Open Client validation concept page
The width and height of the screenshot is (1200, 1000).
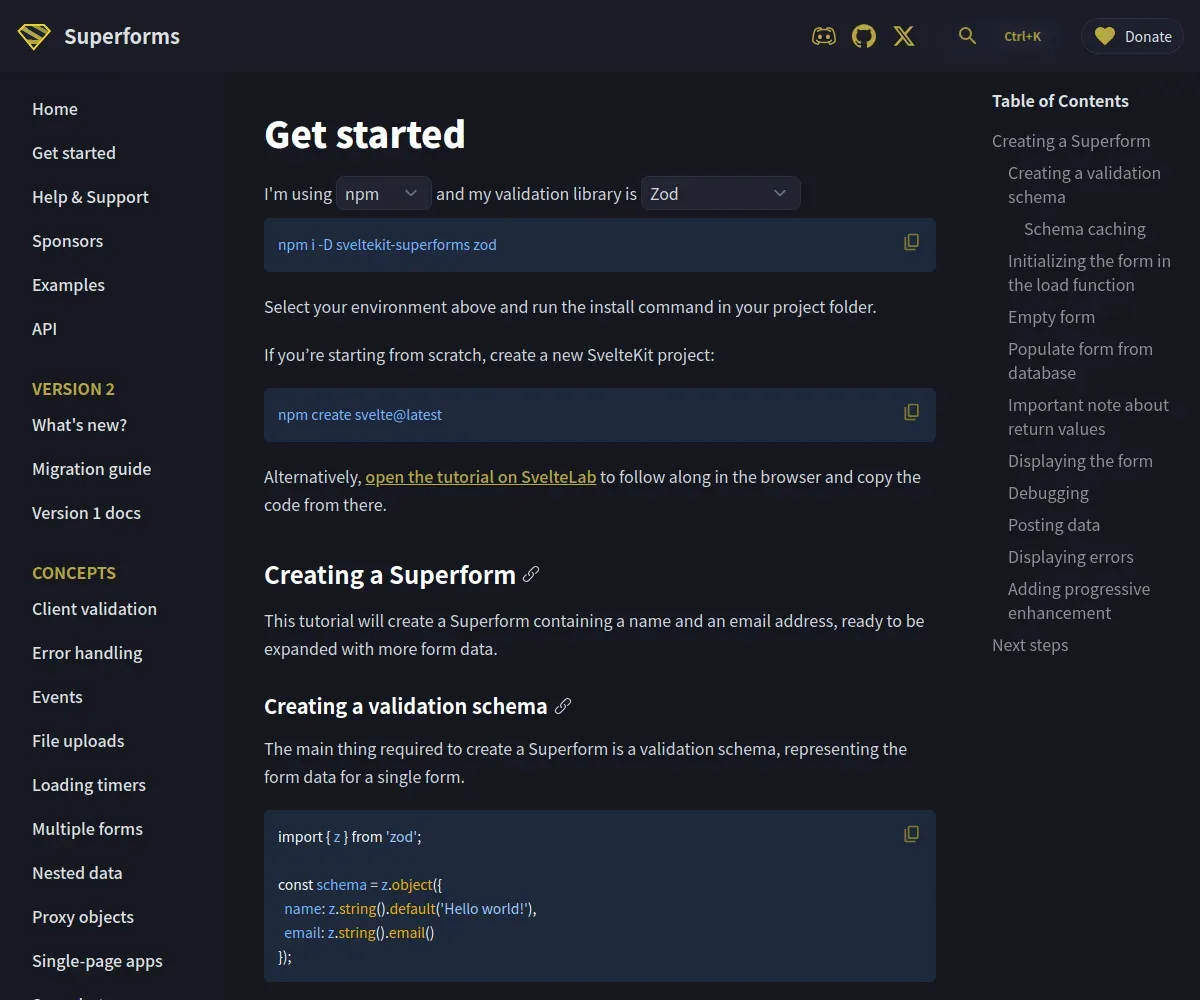pos(94,609)
